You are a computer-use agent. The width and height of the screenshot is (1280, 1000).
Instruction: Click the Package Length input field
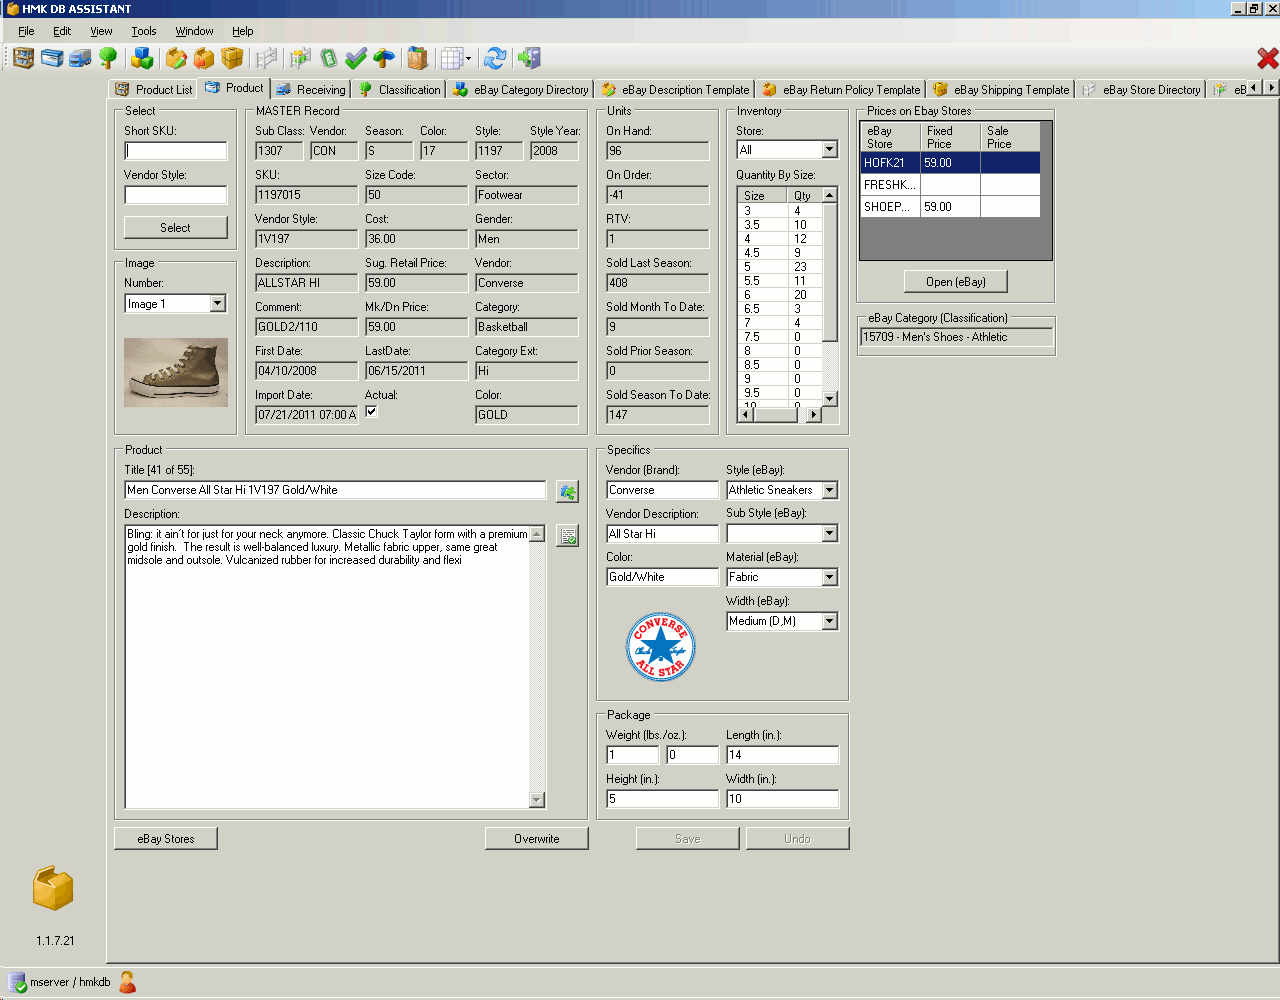(782, 755)
